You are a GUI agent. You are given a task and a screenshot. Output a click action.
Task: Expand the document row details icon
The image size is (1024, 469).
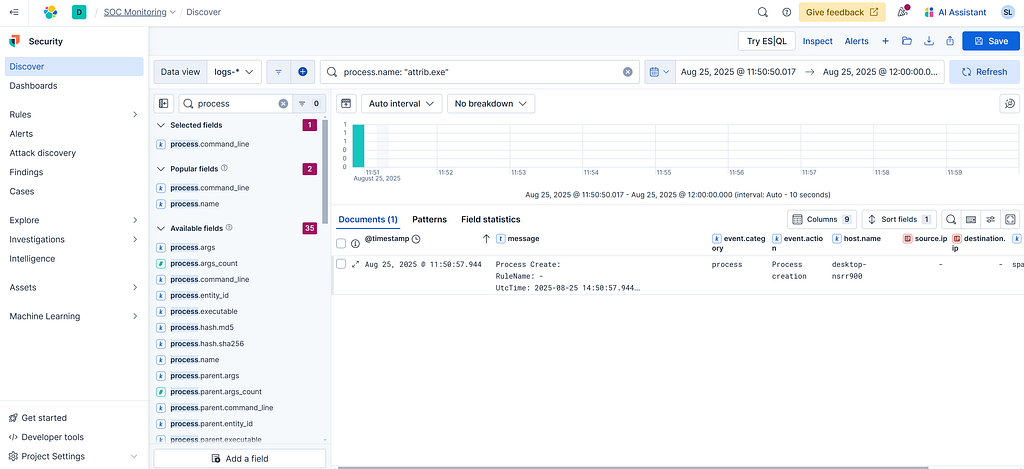tap(355, 265)
